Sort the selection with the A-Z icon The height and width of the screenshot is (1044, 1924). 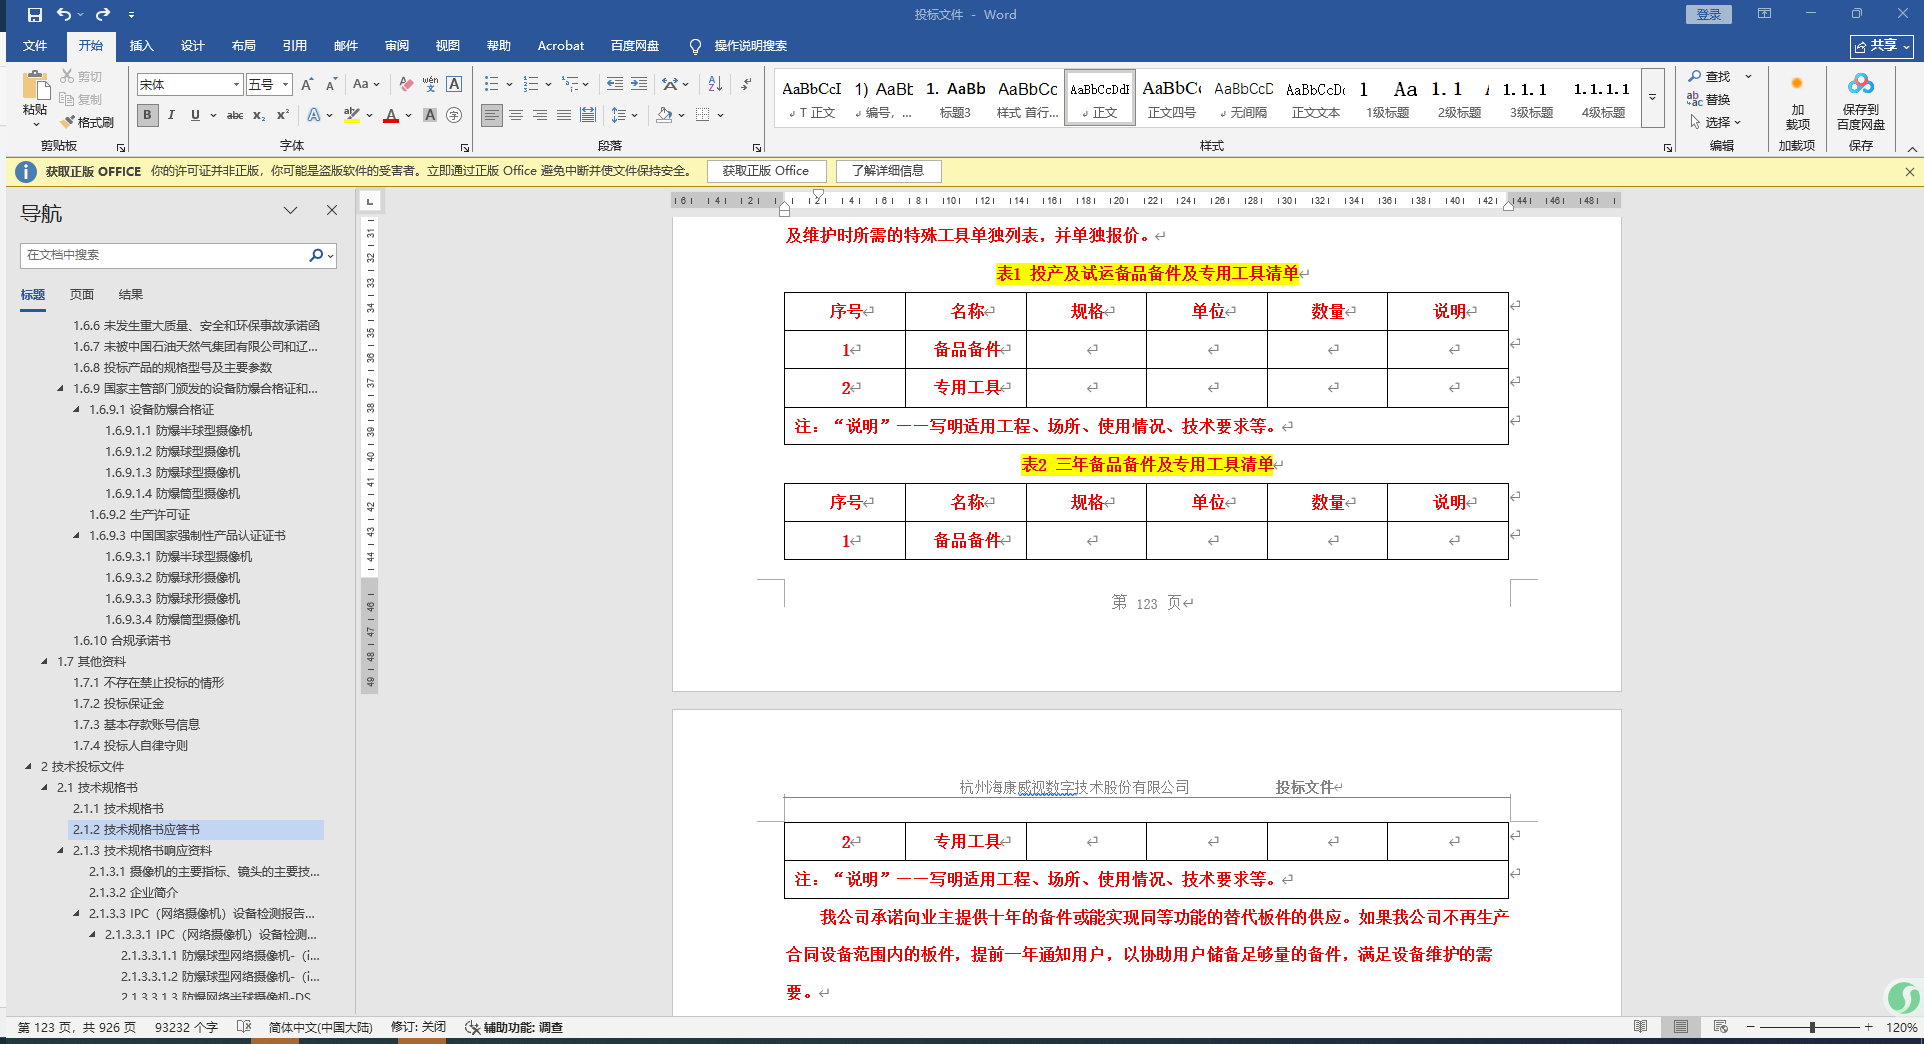point(715,84)
